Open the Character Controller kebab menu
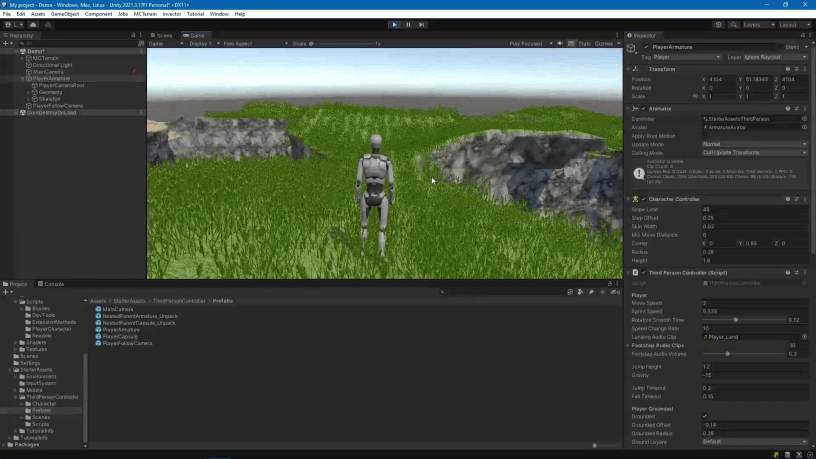Image resolution: width=816 pixels, height=459 pixels. tap(805, 199)
